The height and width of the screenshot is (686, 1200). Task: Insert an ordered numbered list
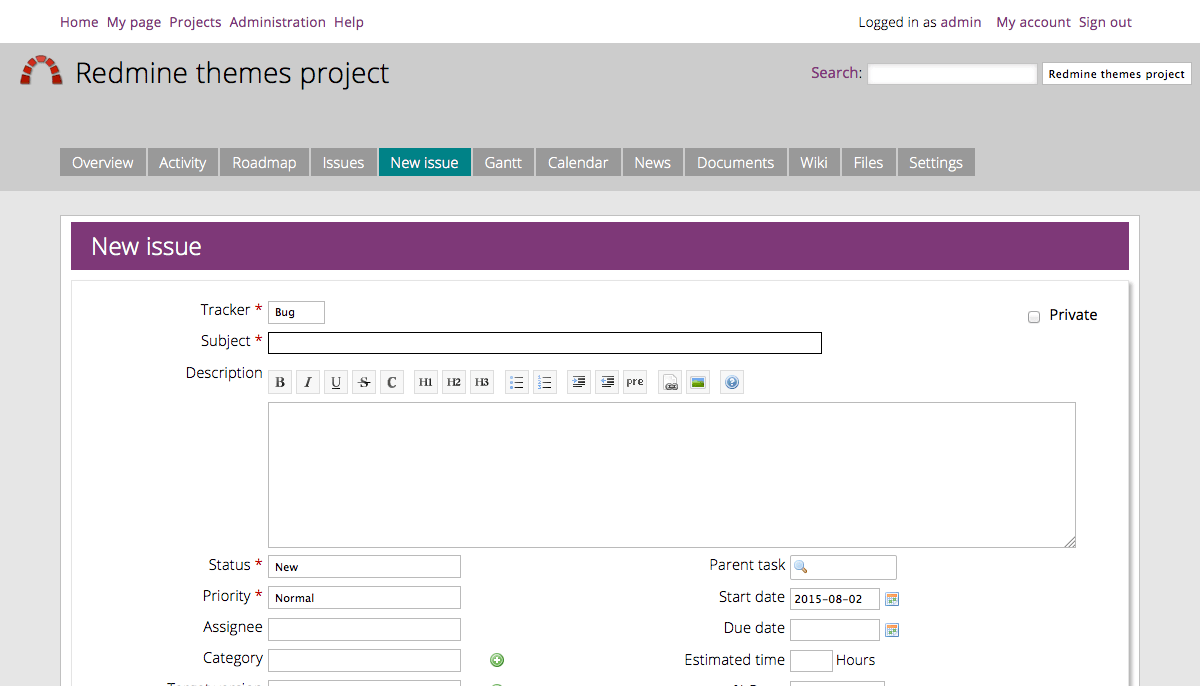[x=545, y=382]
